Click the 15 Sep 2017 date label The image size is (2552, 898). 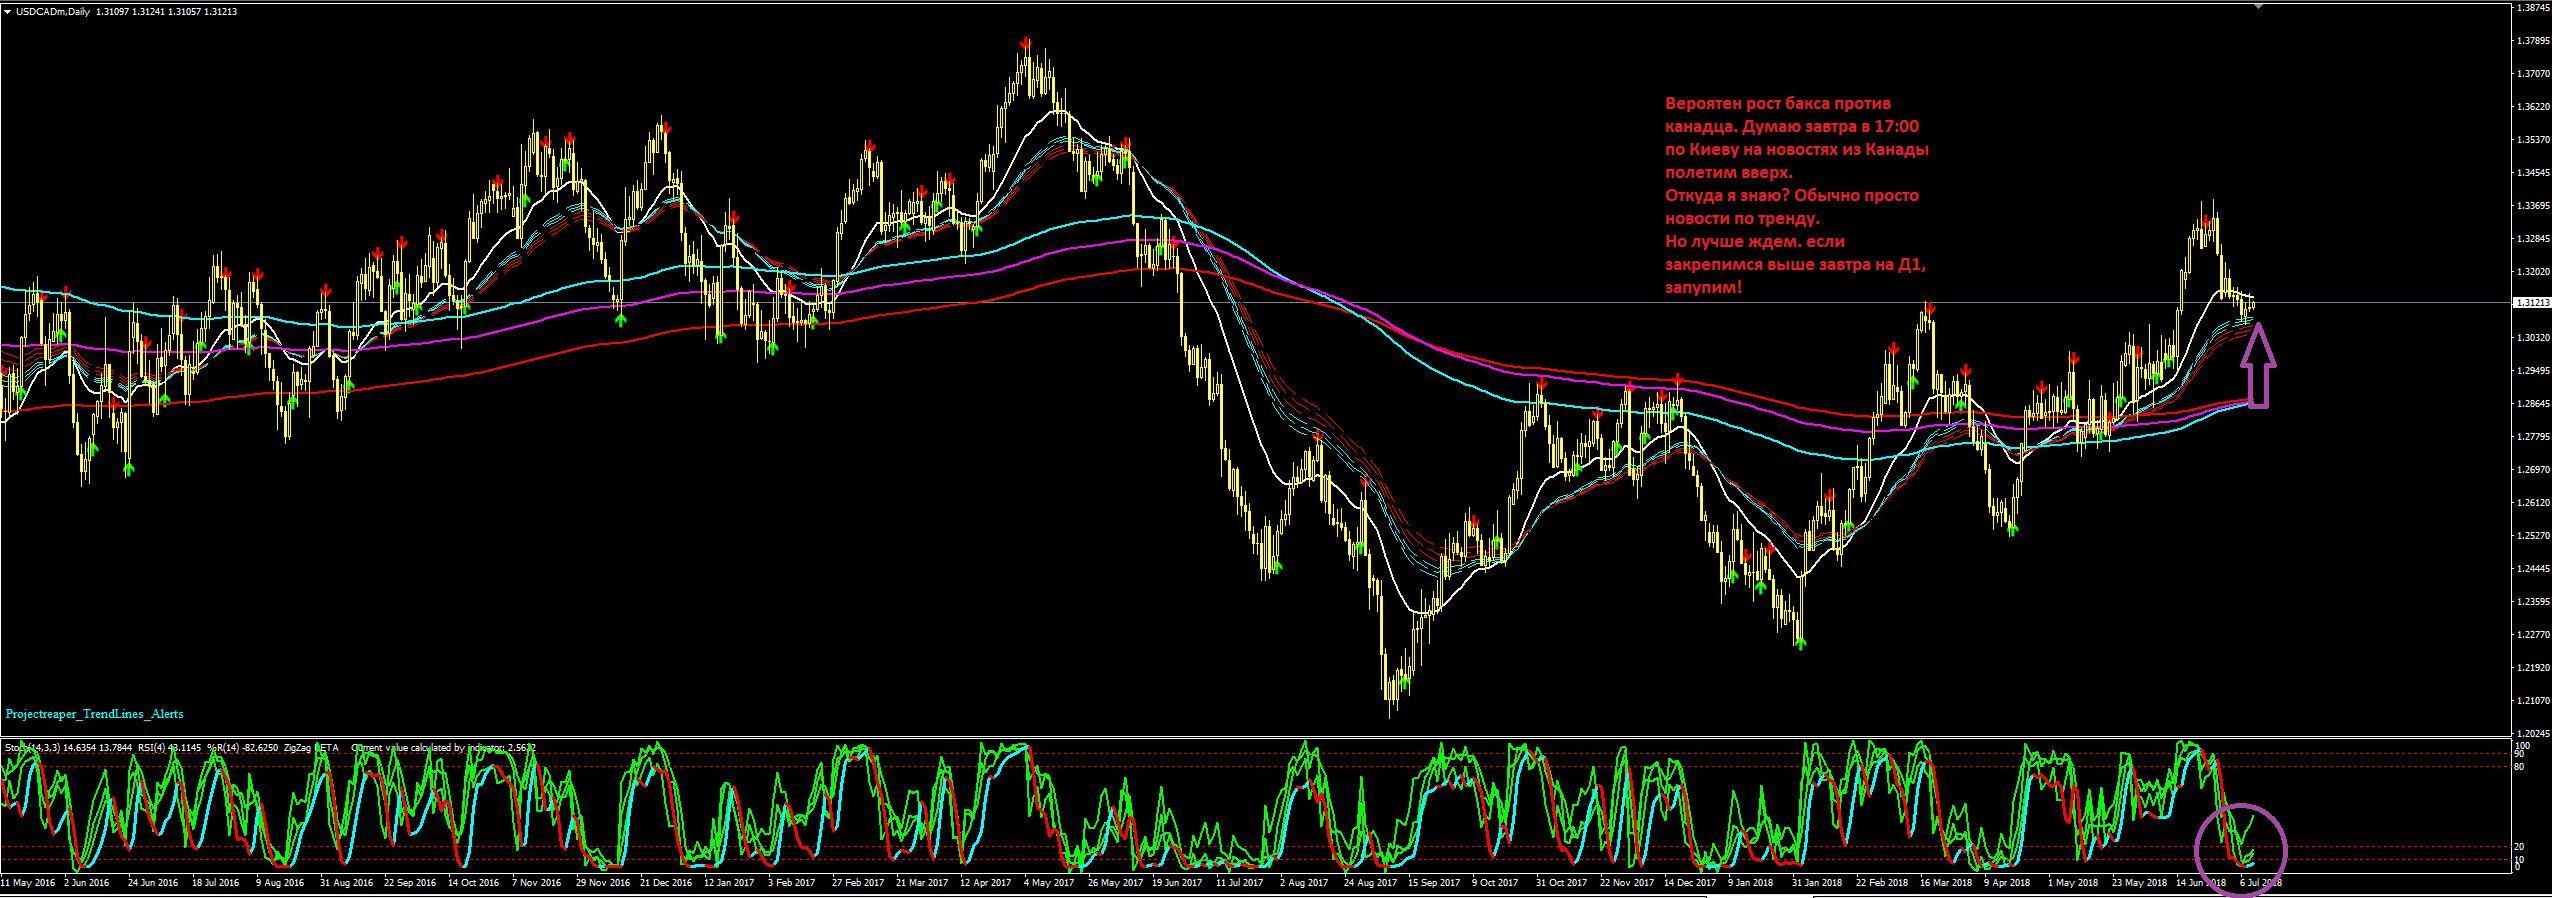tap(1434, 883)
